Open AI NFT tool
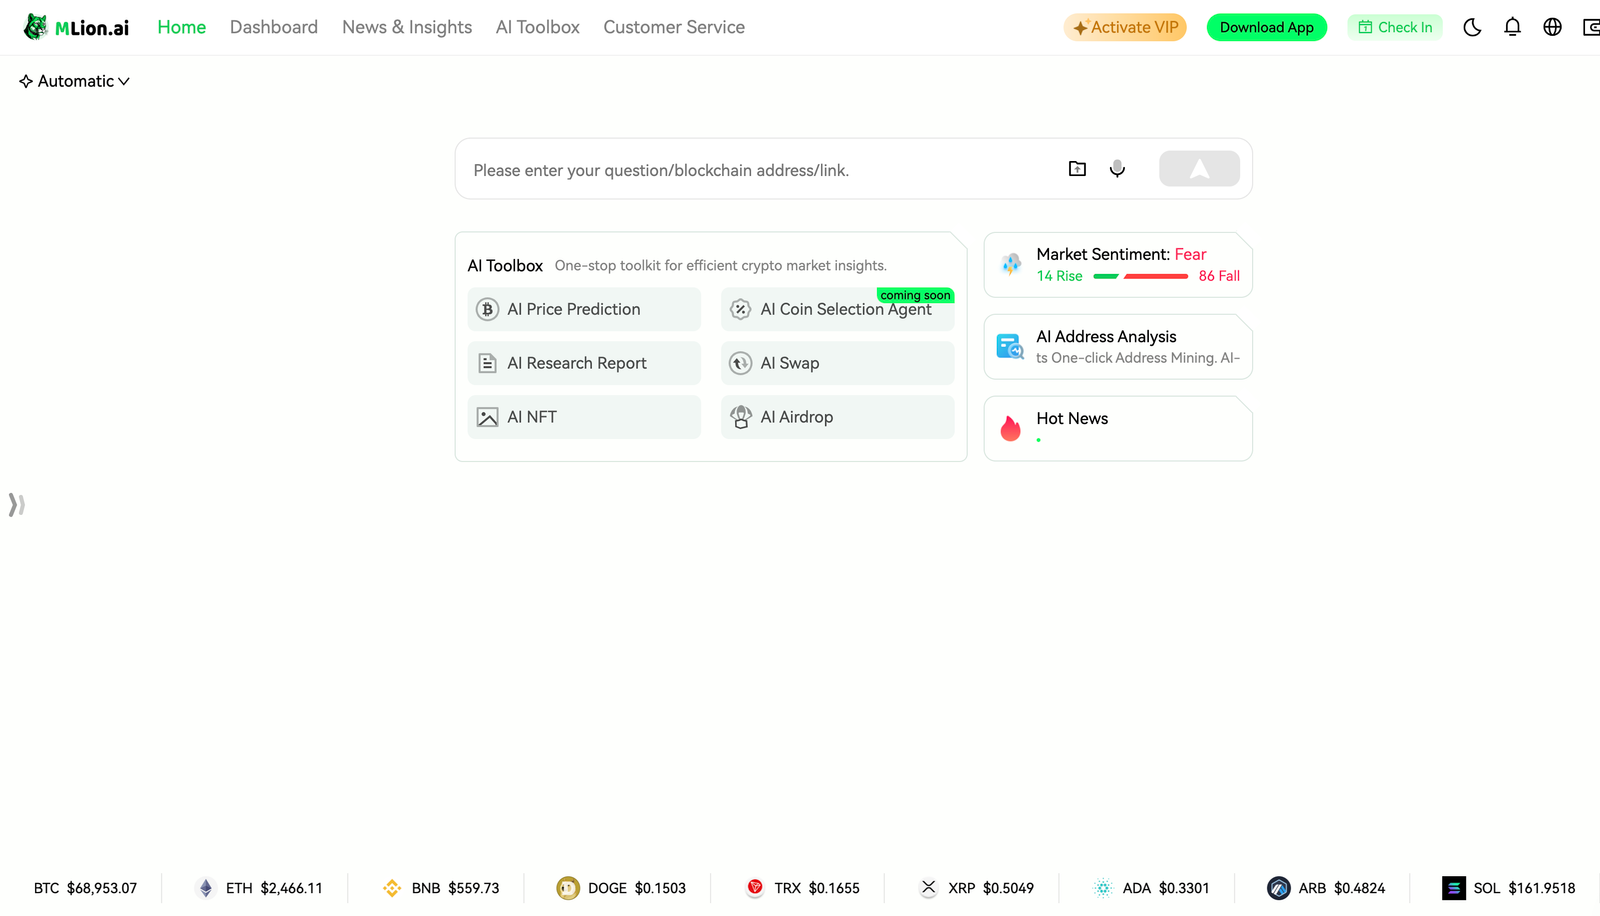This screenshot has height=916, width=1600. click(x=584, y=417)
